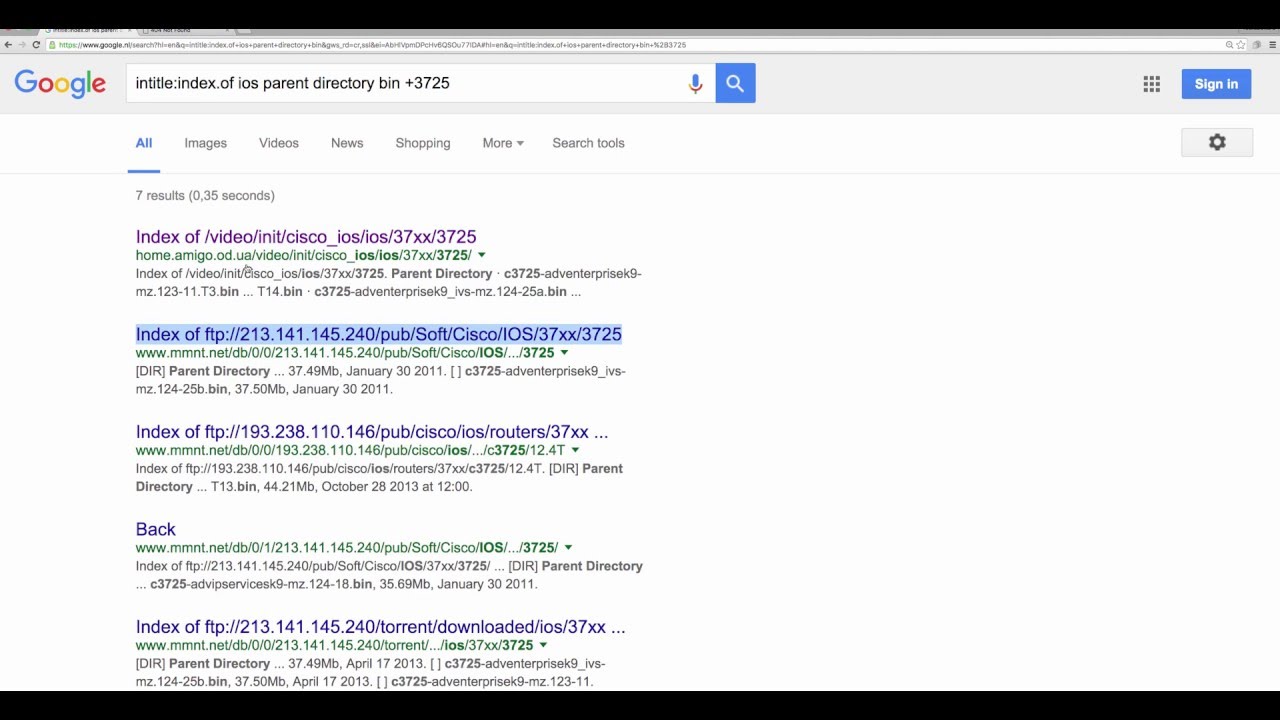Open the Chrome hamburger menu
This screenshot has width=1280, height=720.
1273,45
